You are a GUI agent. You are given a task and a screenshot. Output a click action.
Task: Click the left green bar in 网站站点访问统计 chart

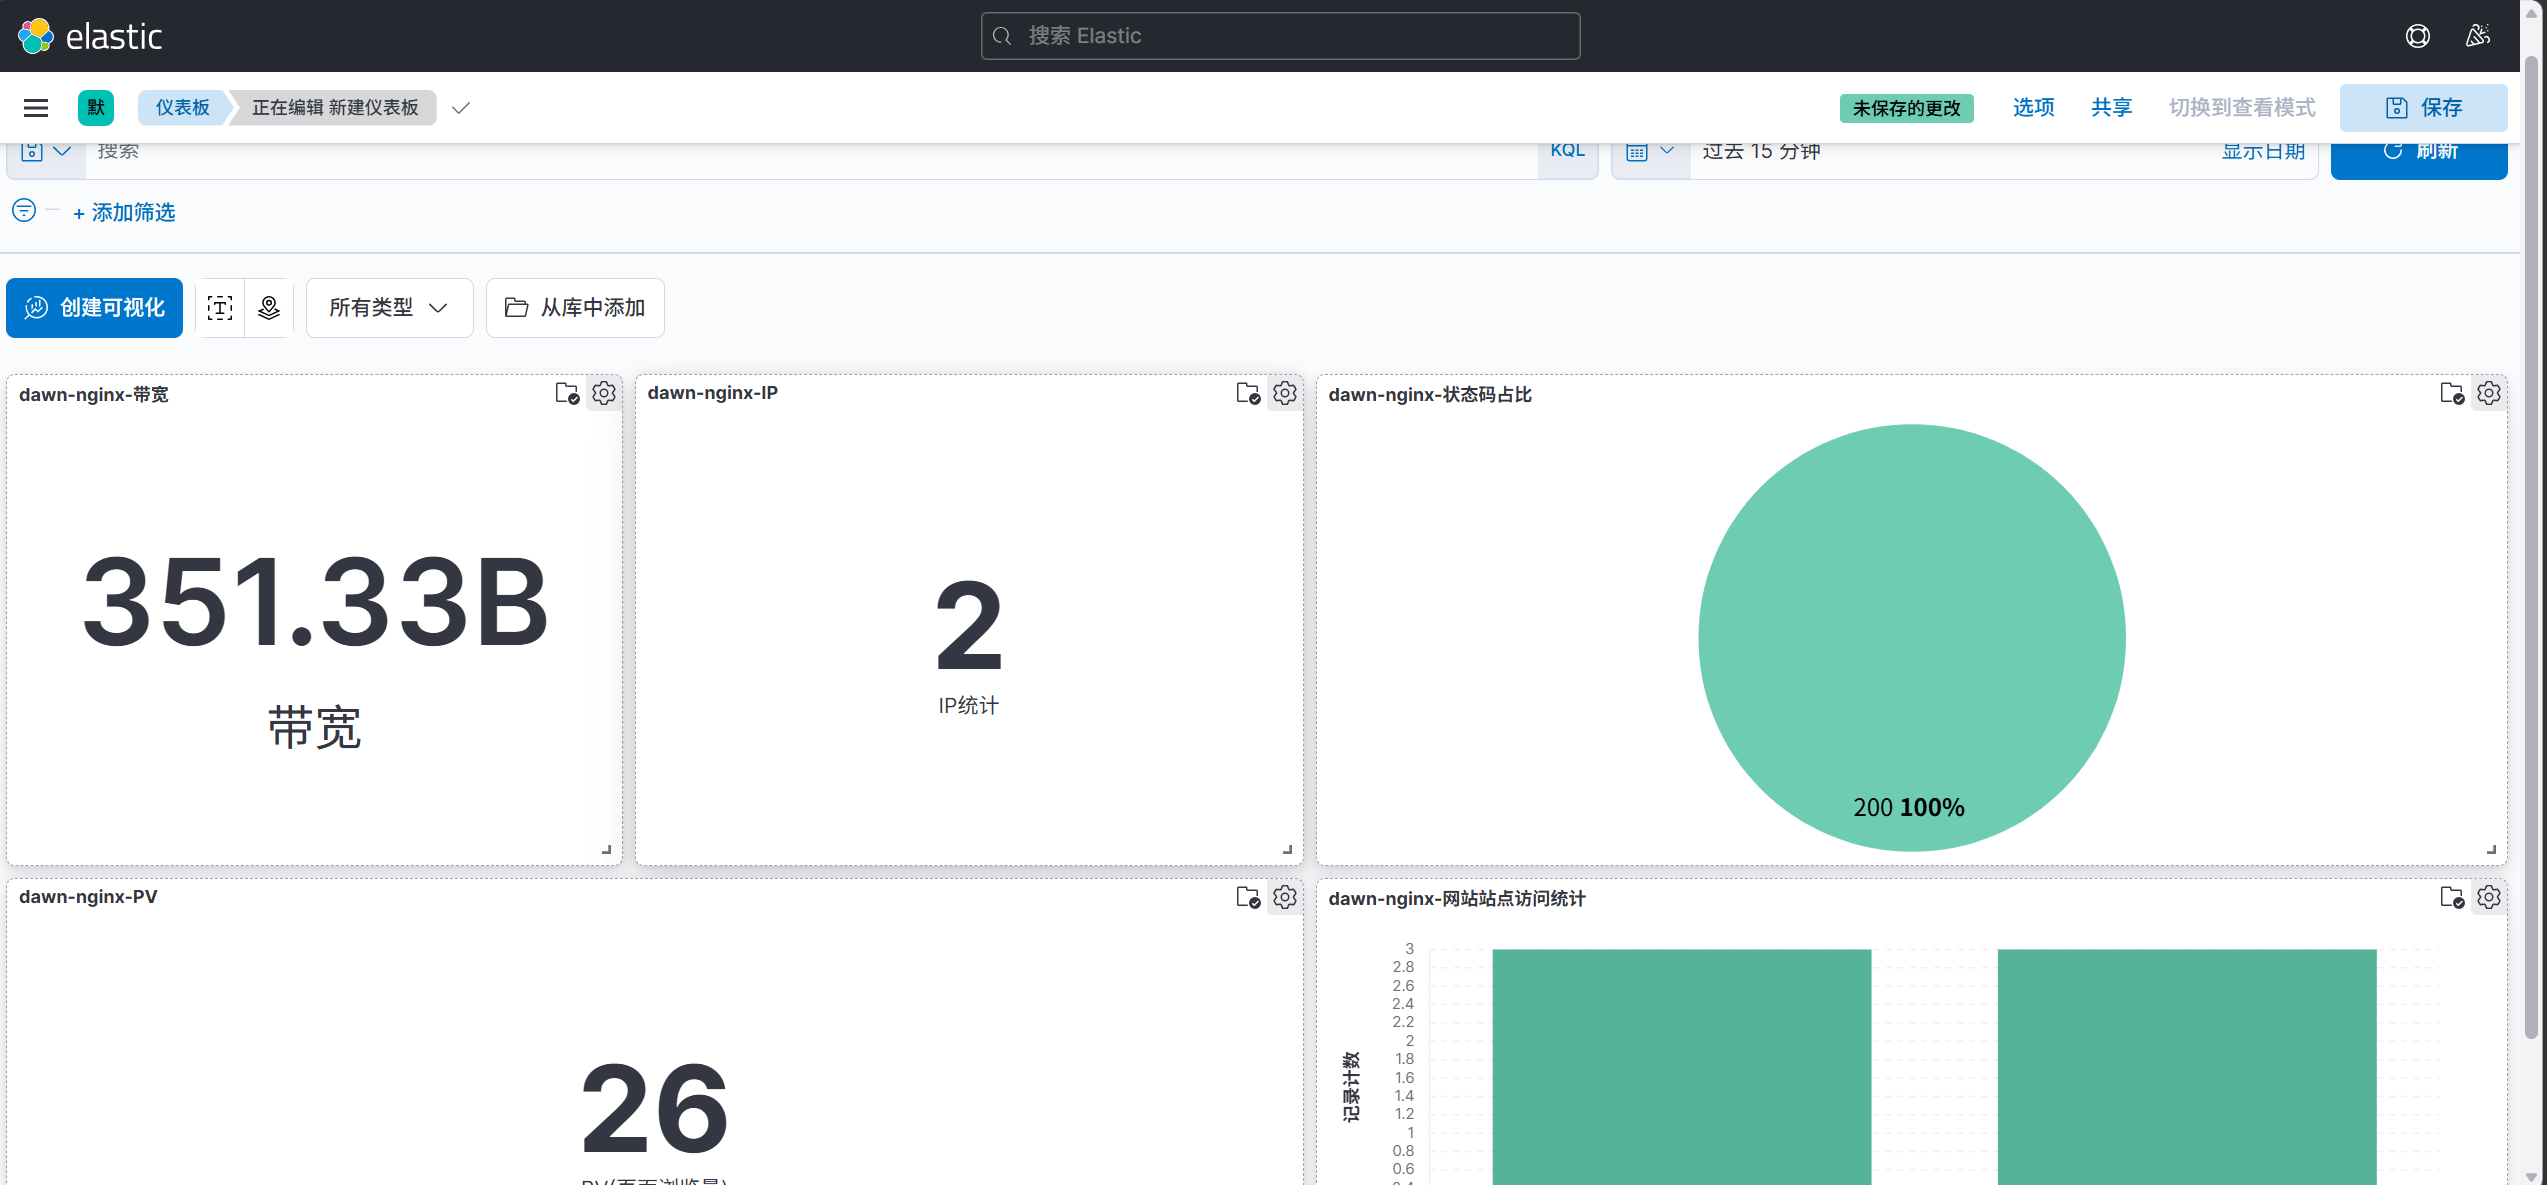tap(1681, 1066)
